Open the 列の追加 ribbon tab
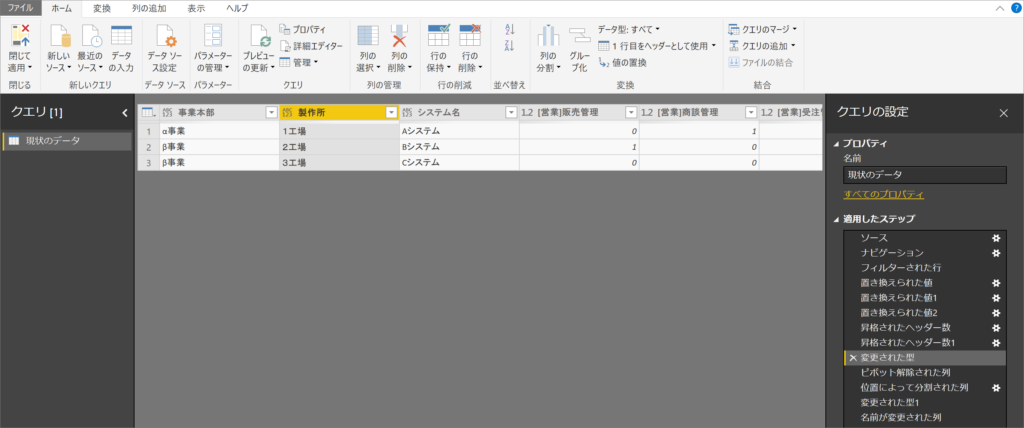 point(149,7)
